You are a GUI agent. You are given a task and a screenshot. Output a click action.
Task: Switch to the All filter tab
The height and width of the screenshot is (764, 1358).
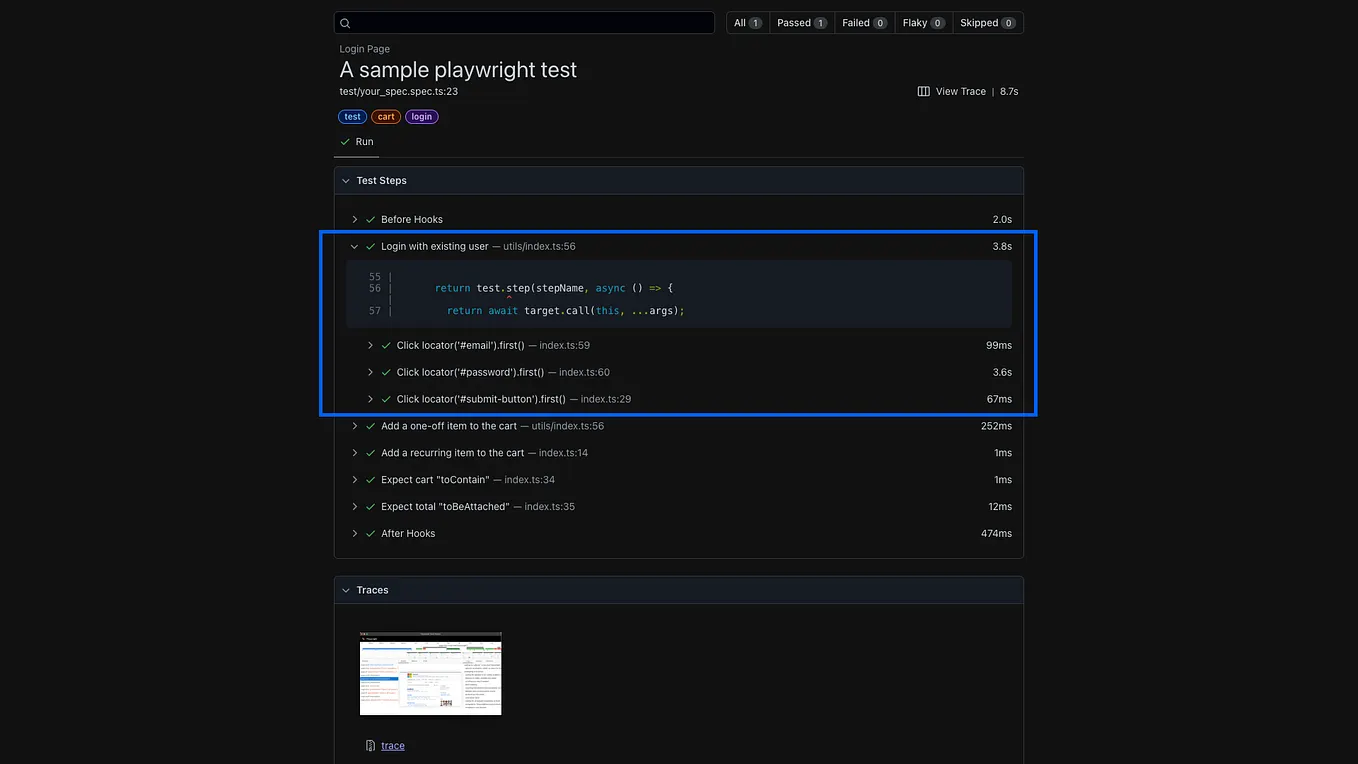tap(747, 22)
